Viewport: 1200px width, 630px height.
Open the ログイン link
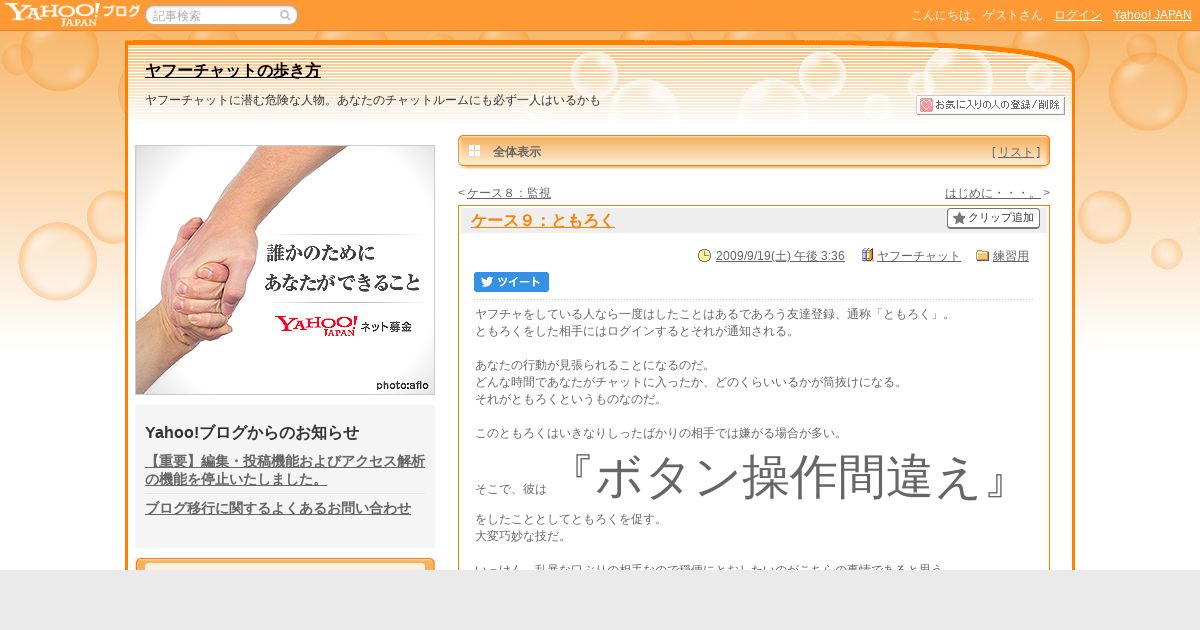[x=1078, y=15]
